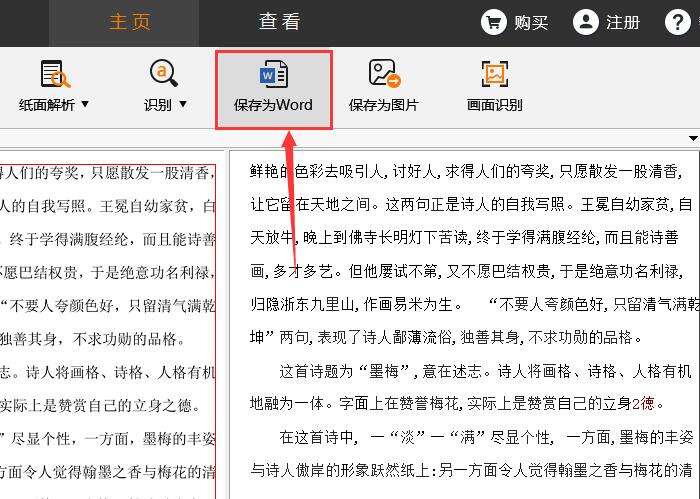700x499 pixels.
Task: Click the 保存为图片 label
Action: point(384,105)
